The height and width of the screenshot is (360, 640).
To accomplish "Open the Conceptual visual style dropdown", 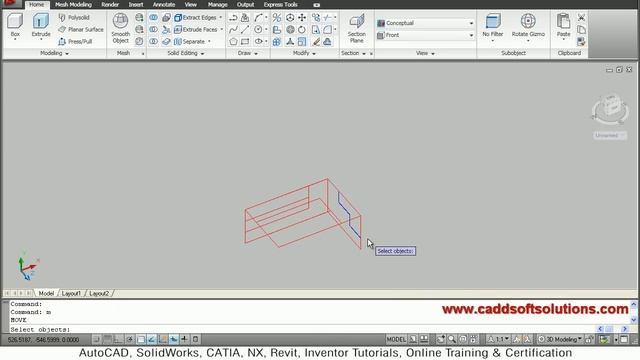I will (x=426, y=23).
